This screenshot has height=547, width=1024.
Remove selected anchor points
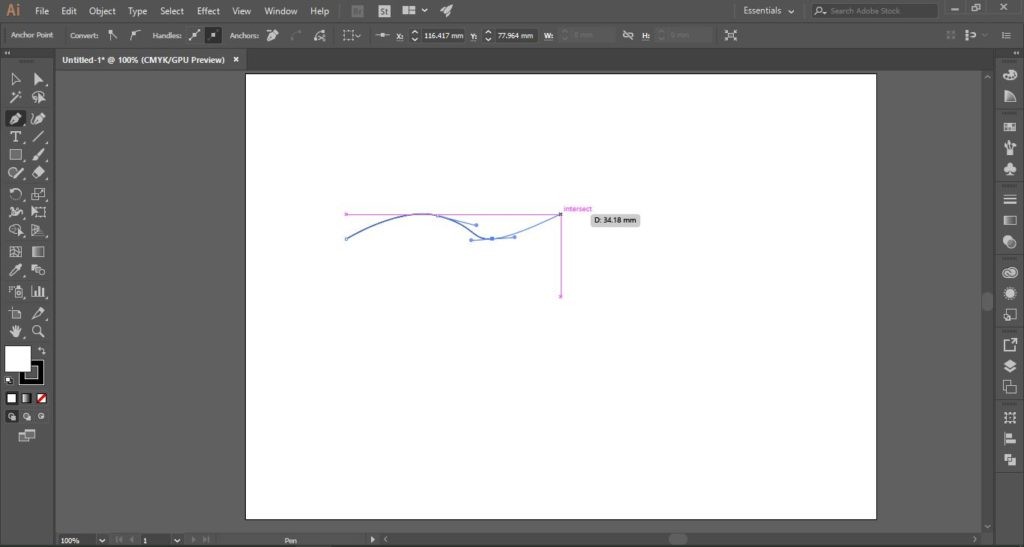(x=272, y=35)
